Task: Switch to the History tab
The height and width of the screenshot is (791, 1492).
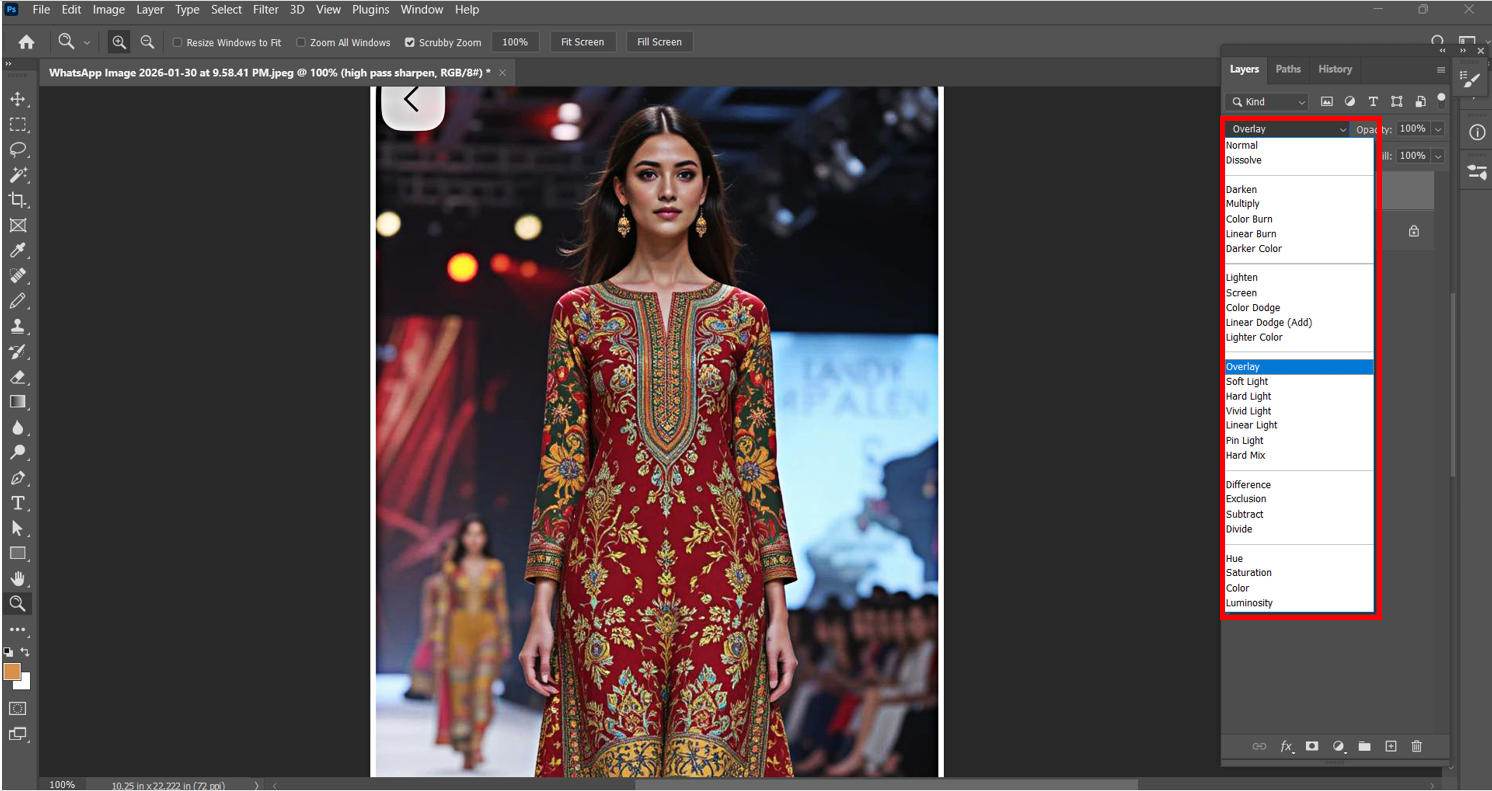Action: (x=1334, y=69)
